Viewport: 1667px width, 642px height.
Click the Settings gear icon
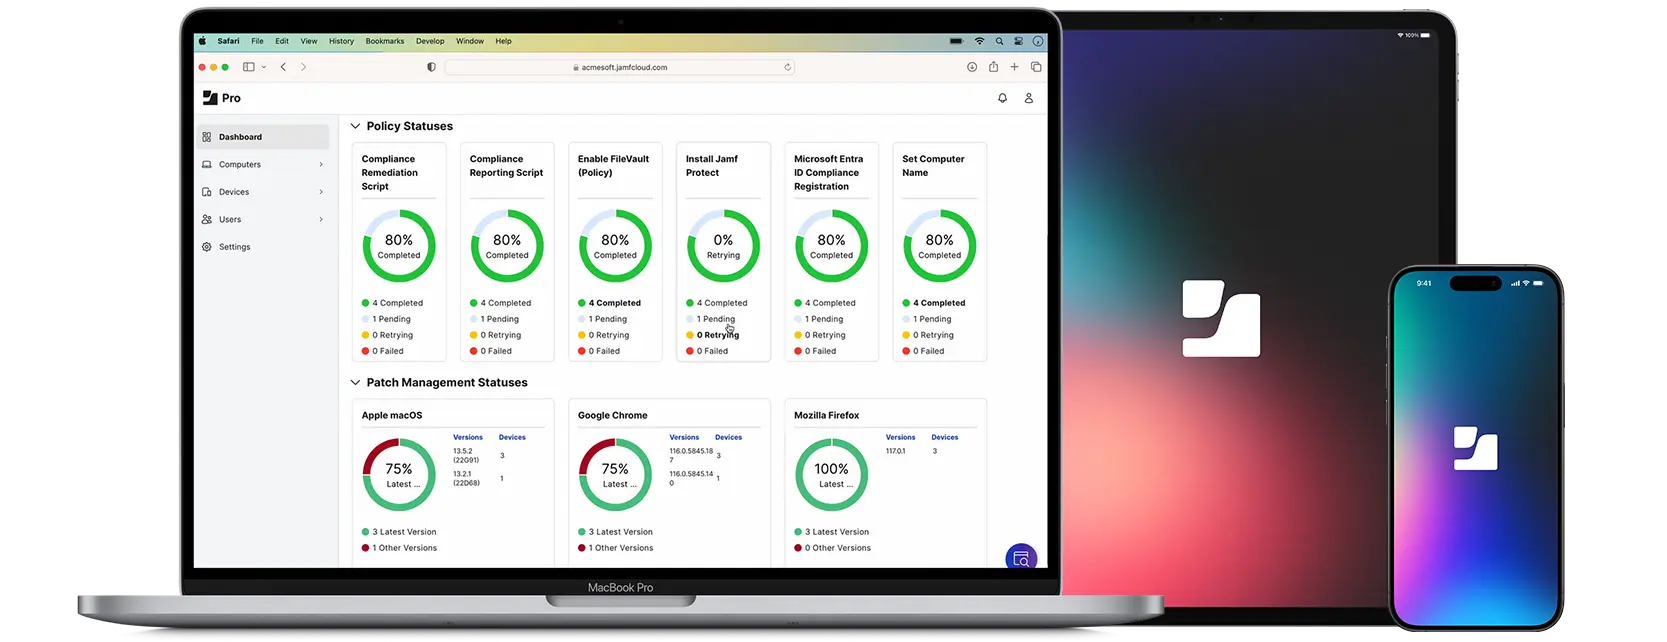[207, 247]
